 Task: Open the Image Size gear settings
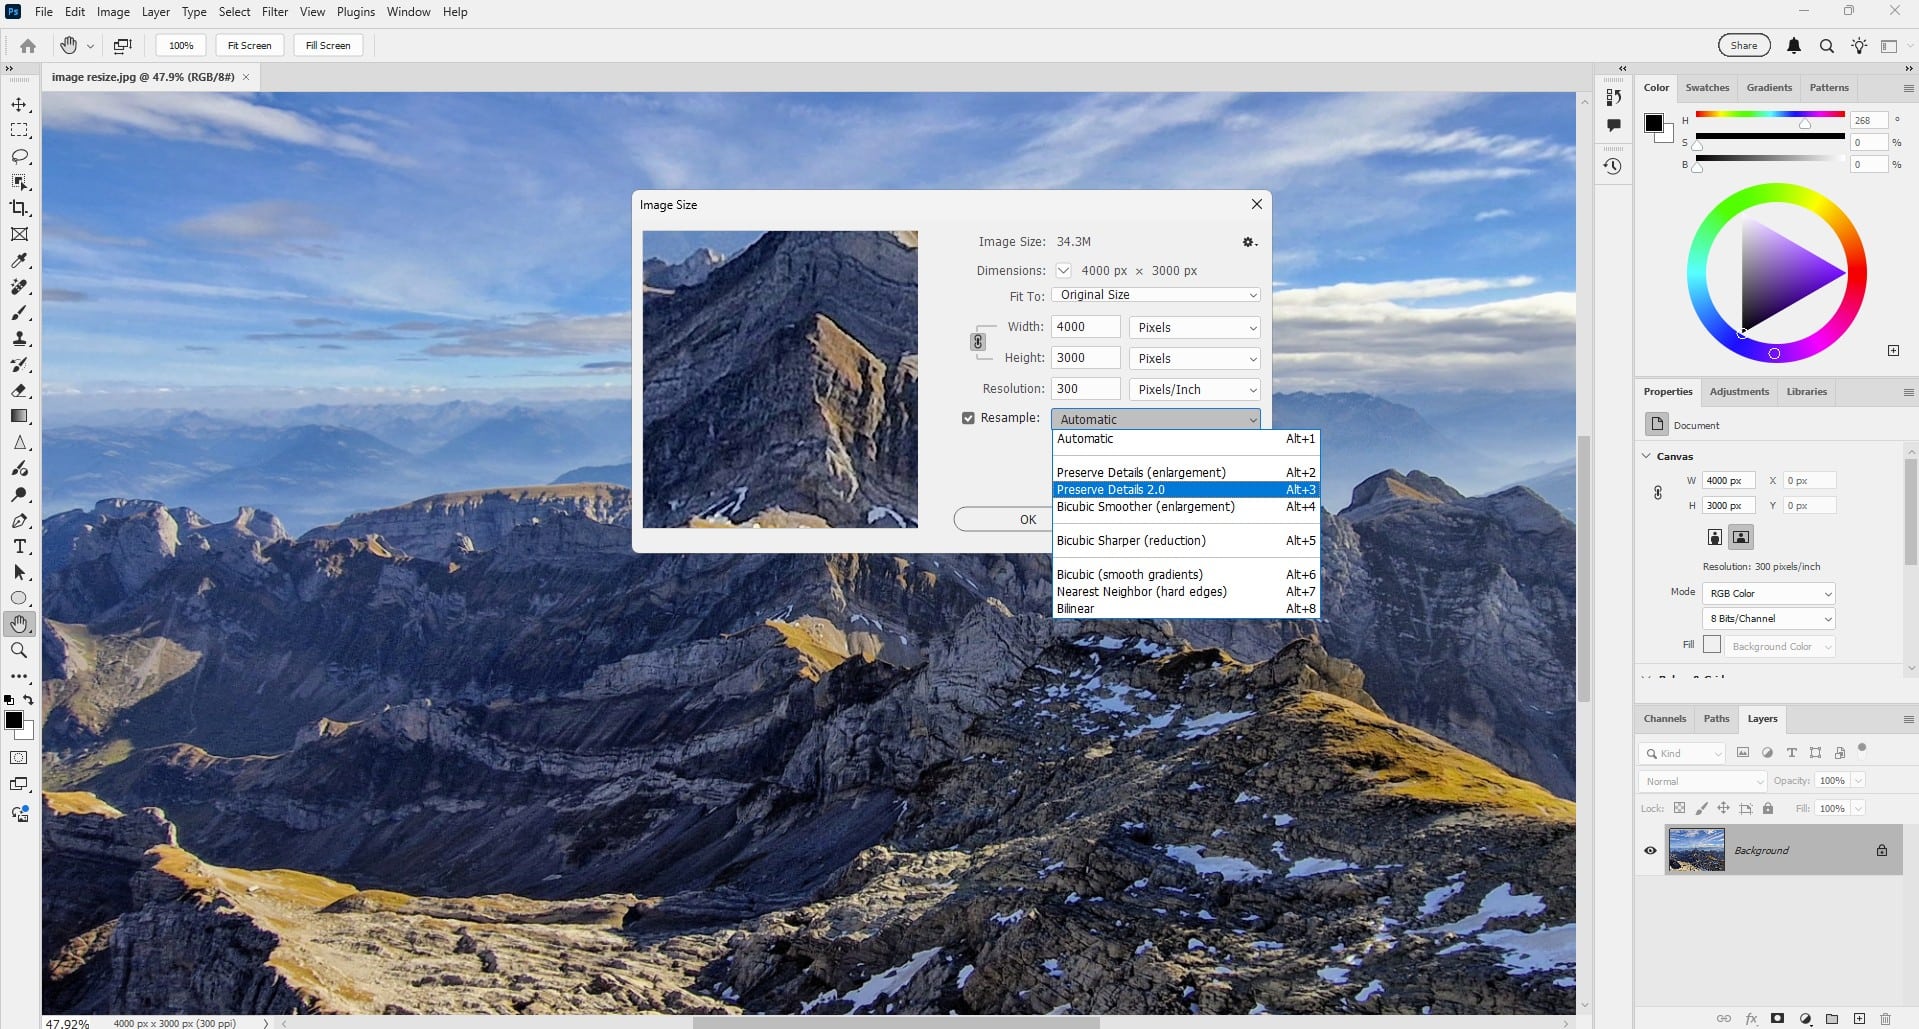1248,242
